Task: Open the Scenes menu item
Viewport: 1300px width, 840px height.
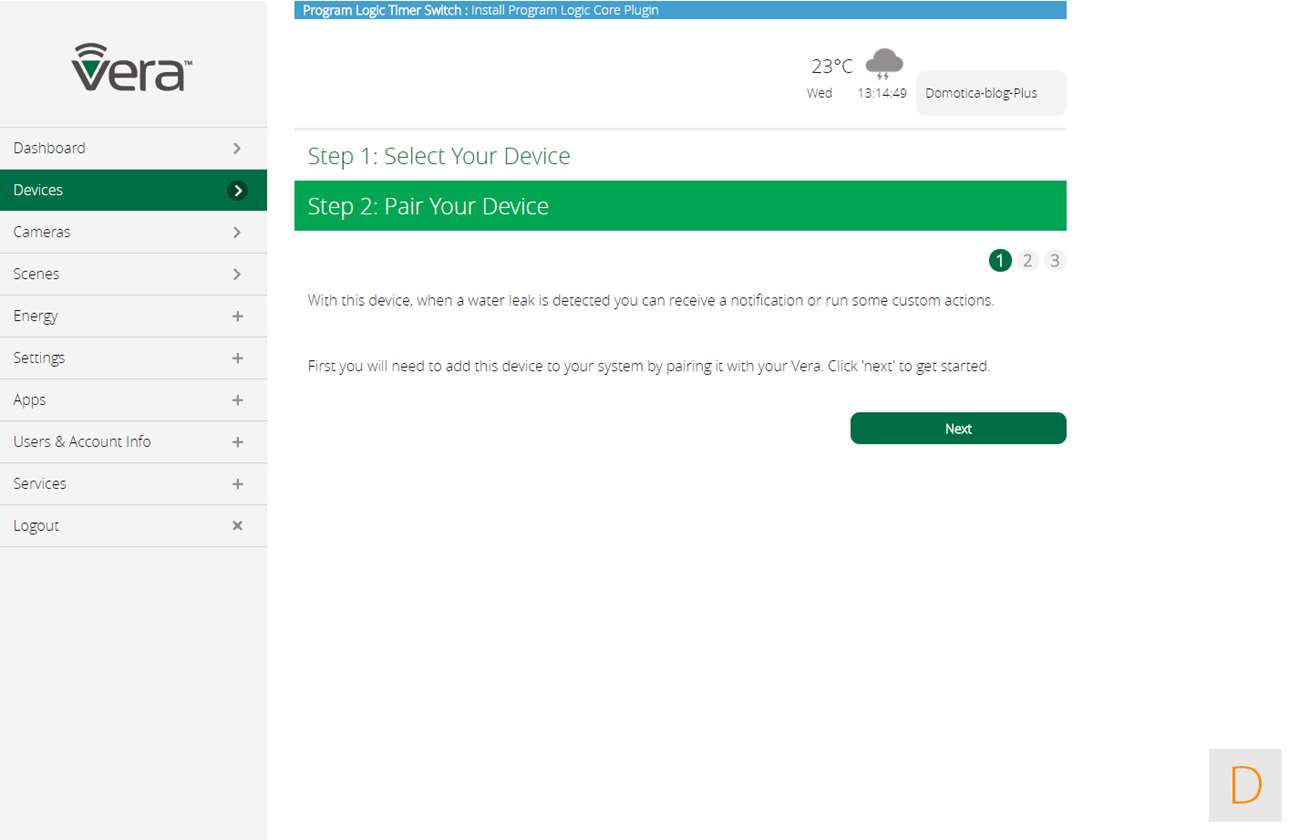Action: 36,274
